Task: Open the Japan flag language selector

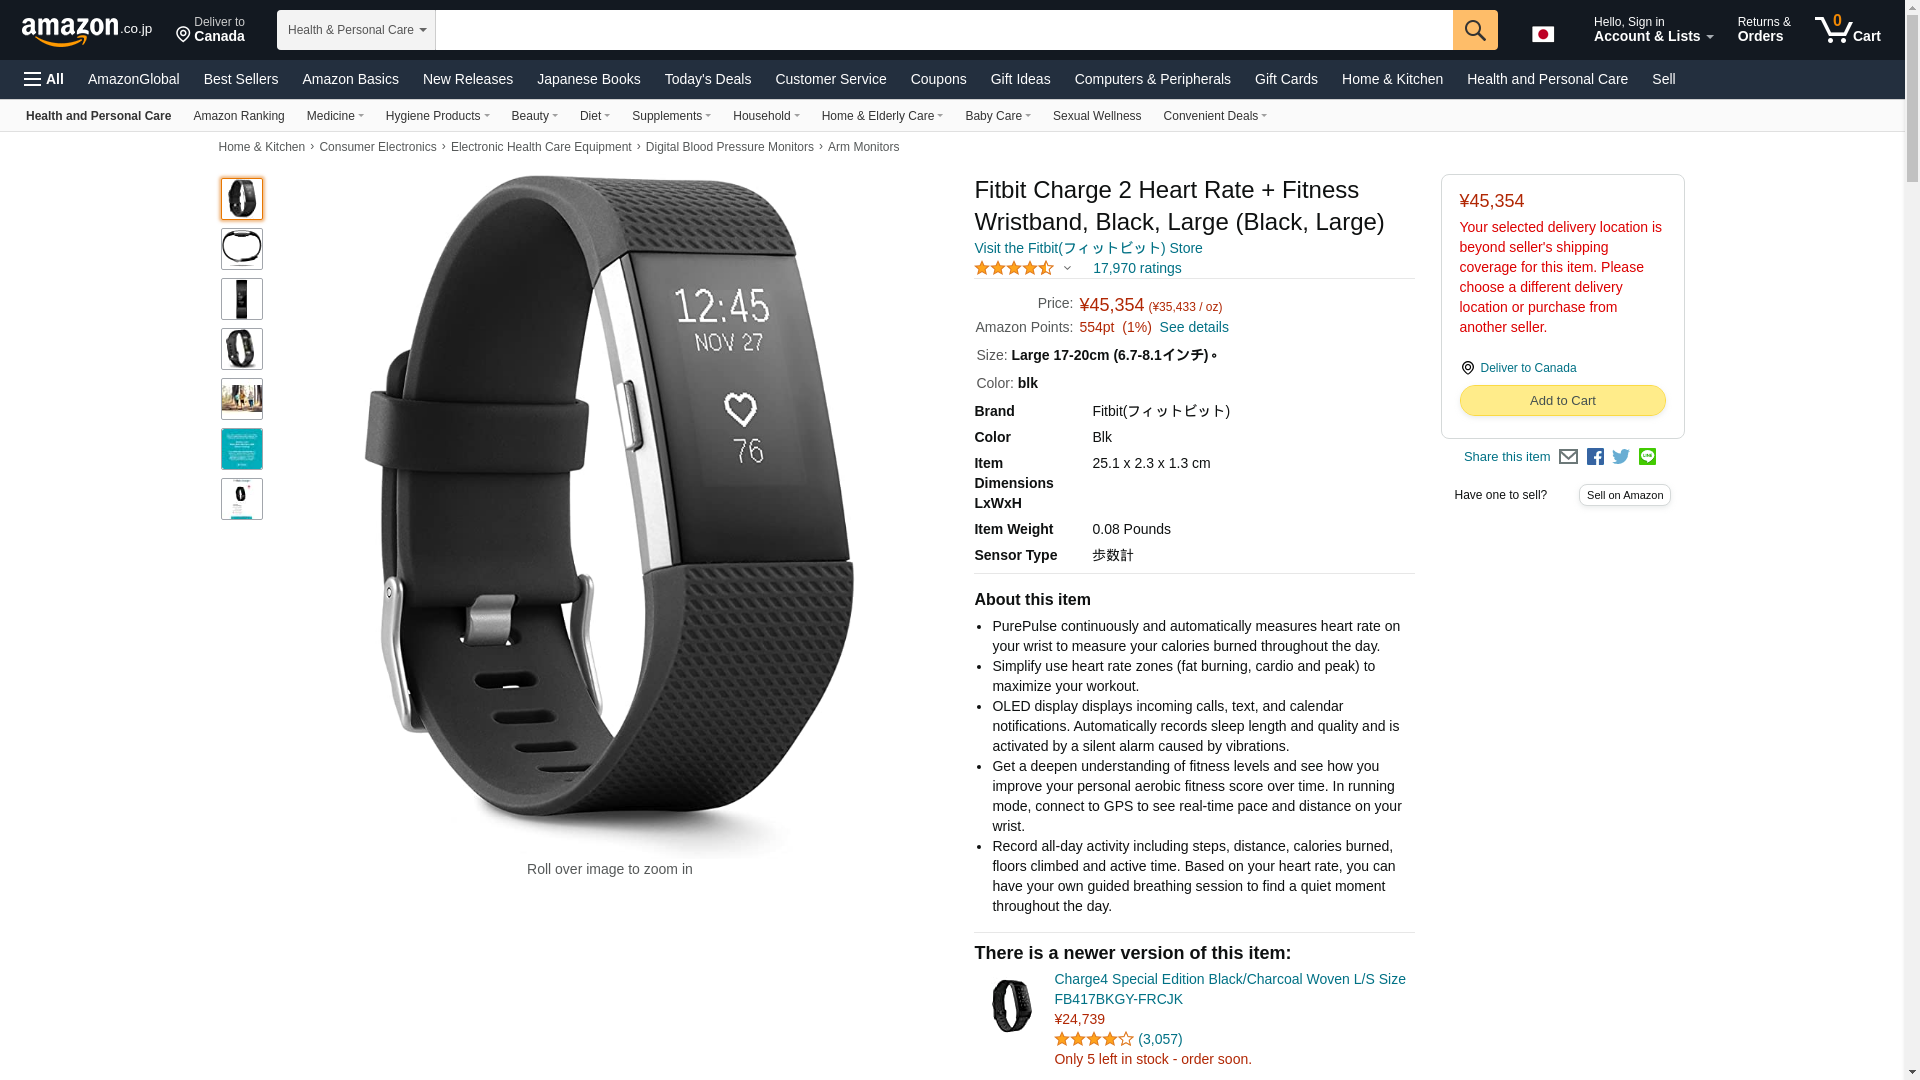Action: [1543, 34]
